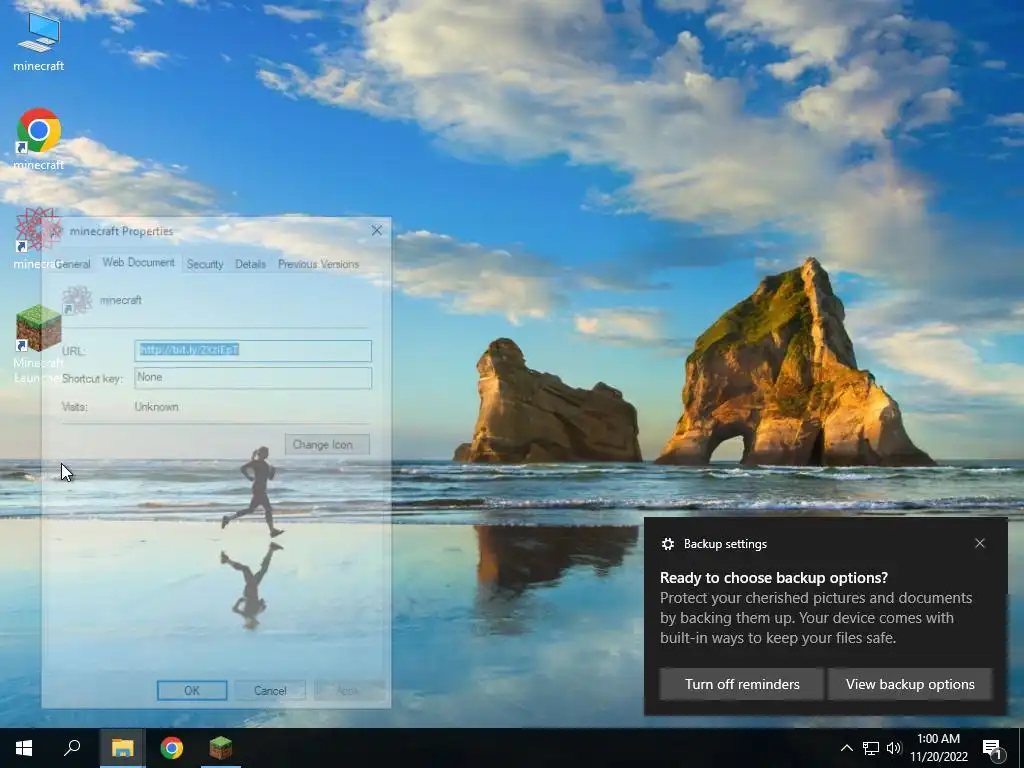The height and width of the screenshot is (768, 1024).
Task: Click the Shortcut key field
Action: tap(253, 377)
